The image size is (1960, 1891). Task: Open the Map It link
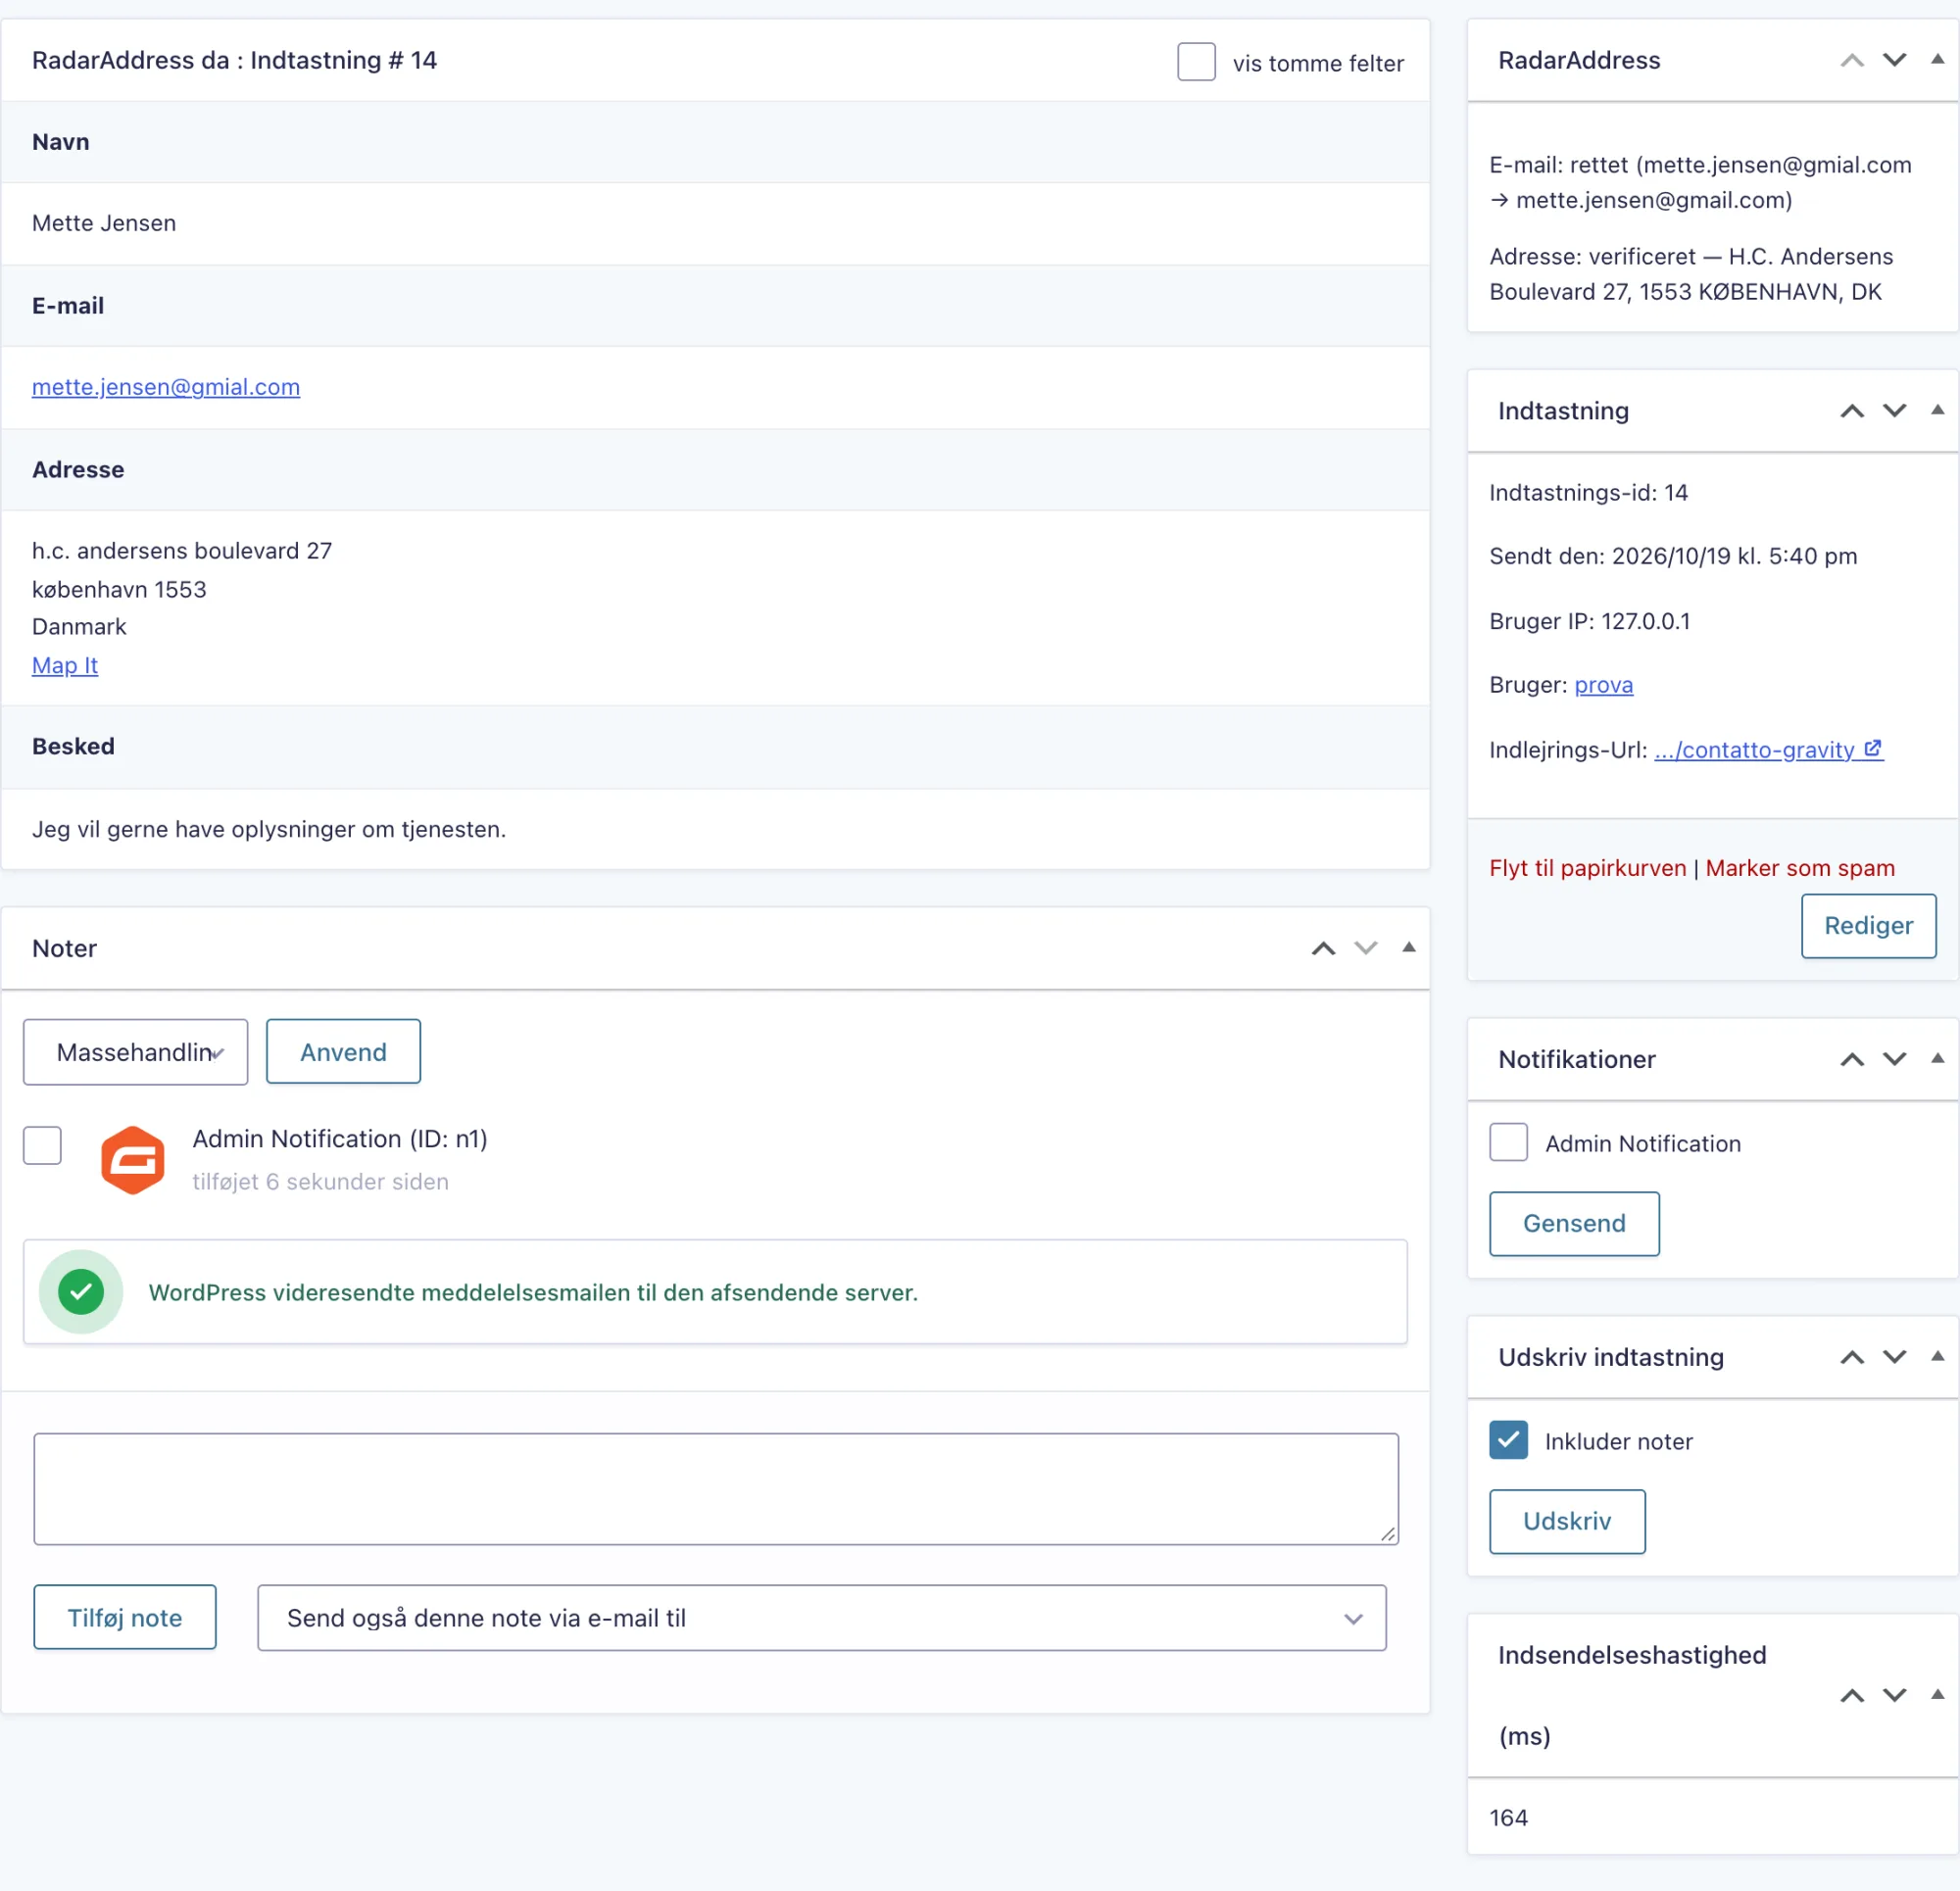(65, 665)
